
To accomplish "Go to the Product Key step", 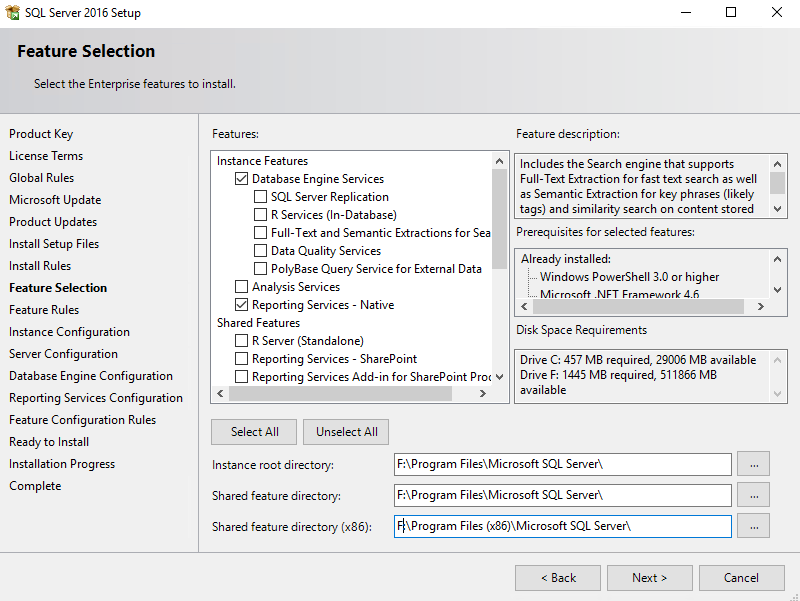I will tap(41, 134).
